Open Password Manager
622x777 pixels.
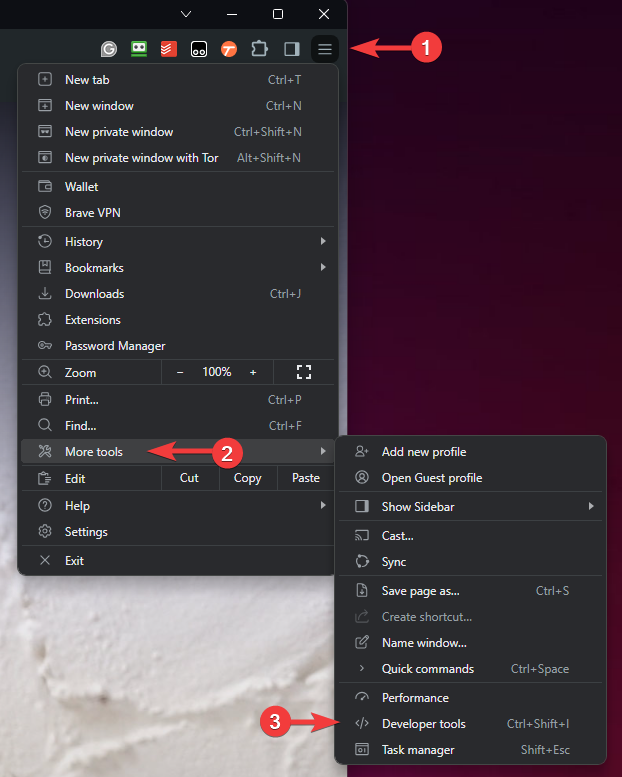[x=178, y=346]
